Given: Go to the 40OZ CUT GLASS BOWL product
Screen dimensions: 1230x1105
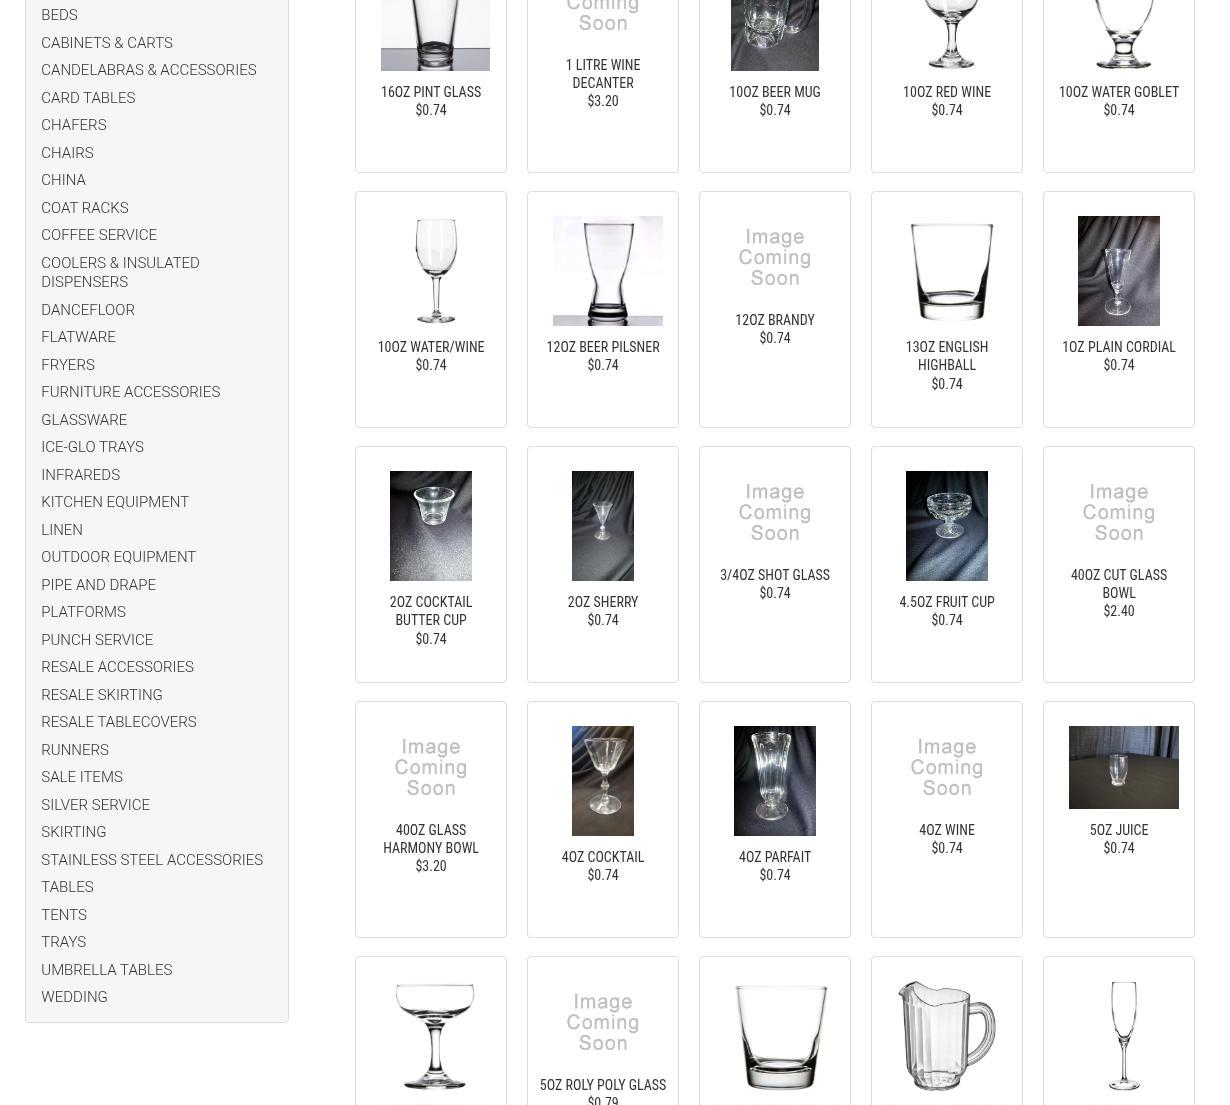Looking at the screenshot, I should tap(1119, 584).
